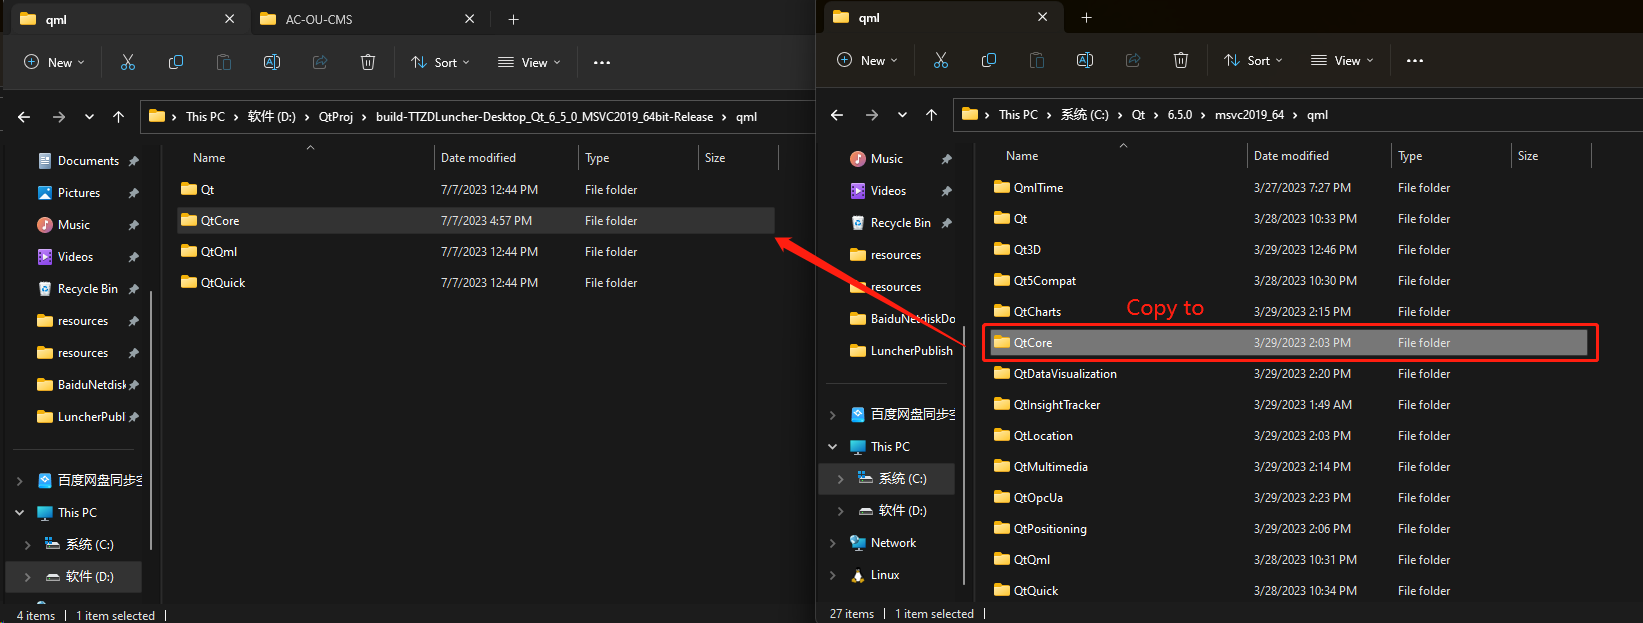Go back in left window navigation
The height and width of the screenshot is (623, 1643).
[24, 117]
